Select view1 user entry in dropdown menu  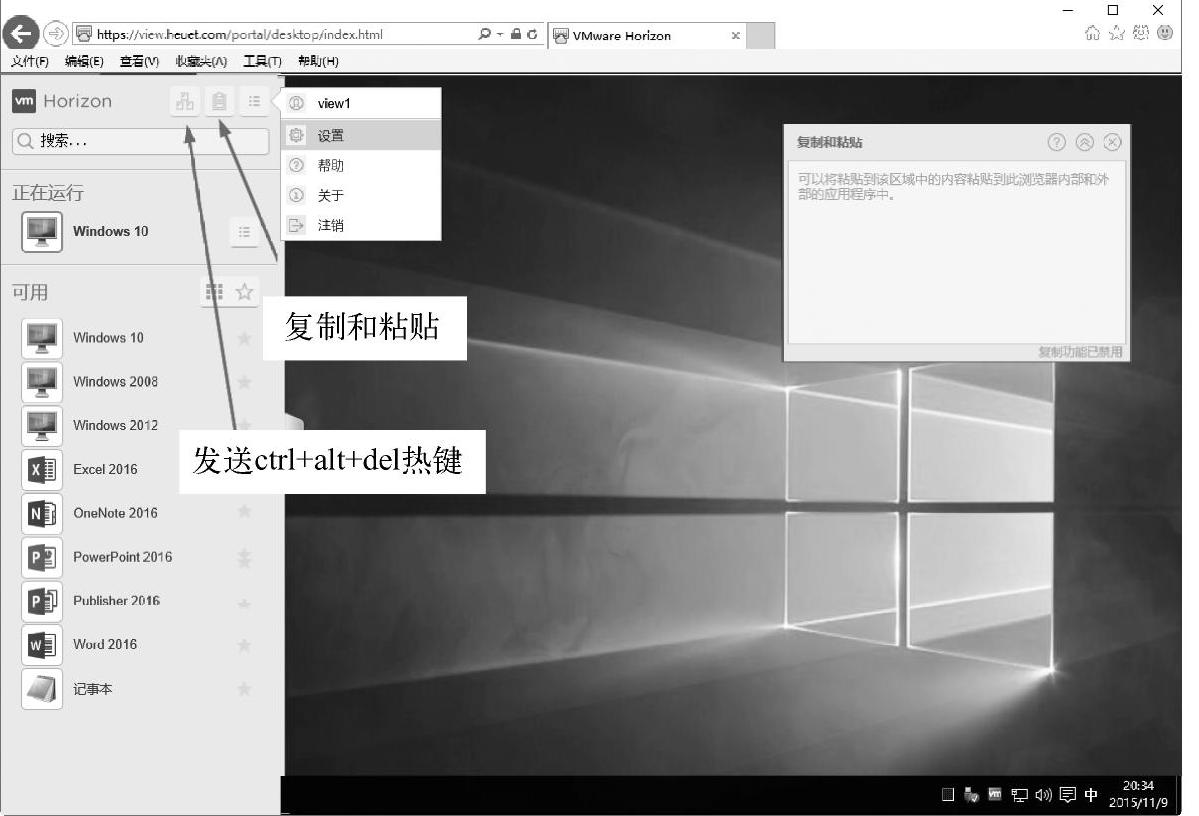point(361,103)
